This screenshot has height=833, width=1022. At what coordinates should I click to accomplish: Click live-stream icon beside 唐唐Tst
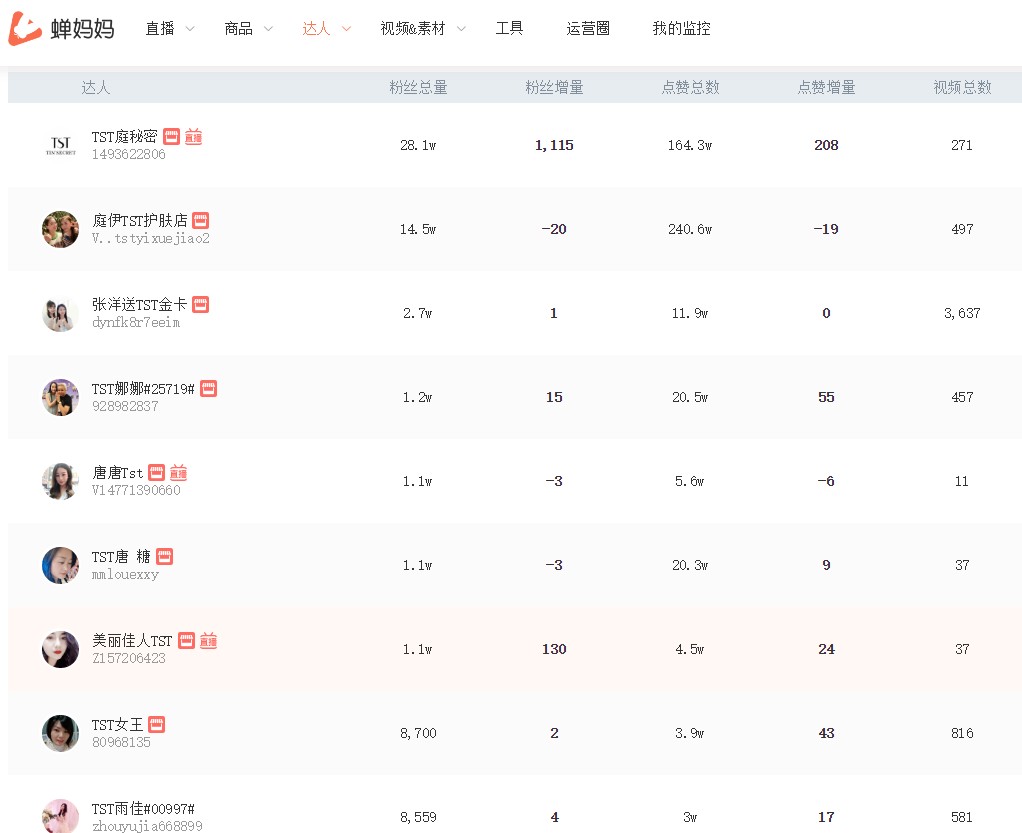(x=179, y=473)
